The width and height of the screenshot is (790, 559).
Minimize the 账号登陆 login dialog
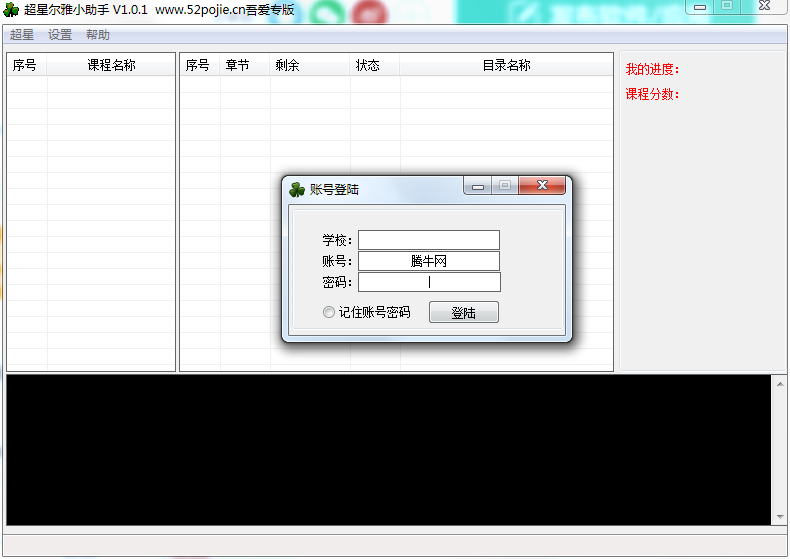coord(478,185)
